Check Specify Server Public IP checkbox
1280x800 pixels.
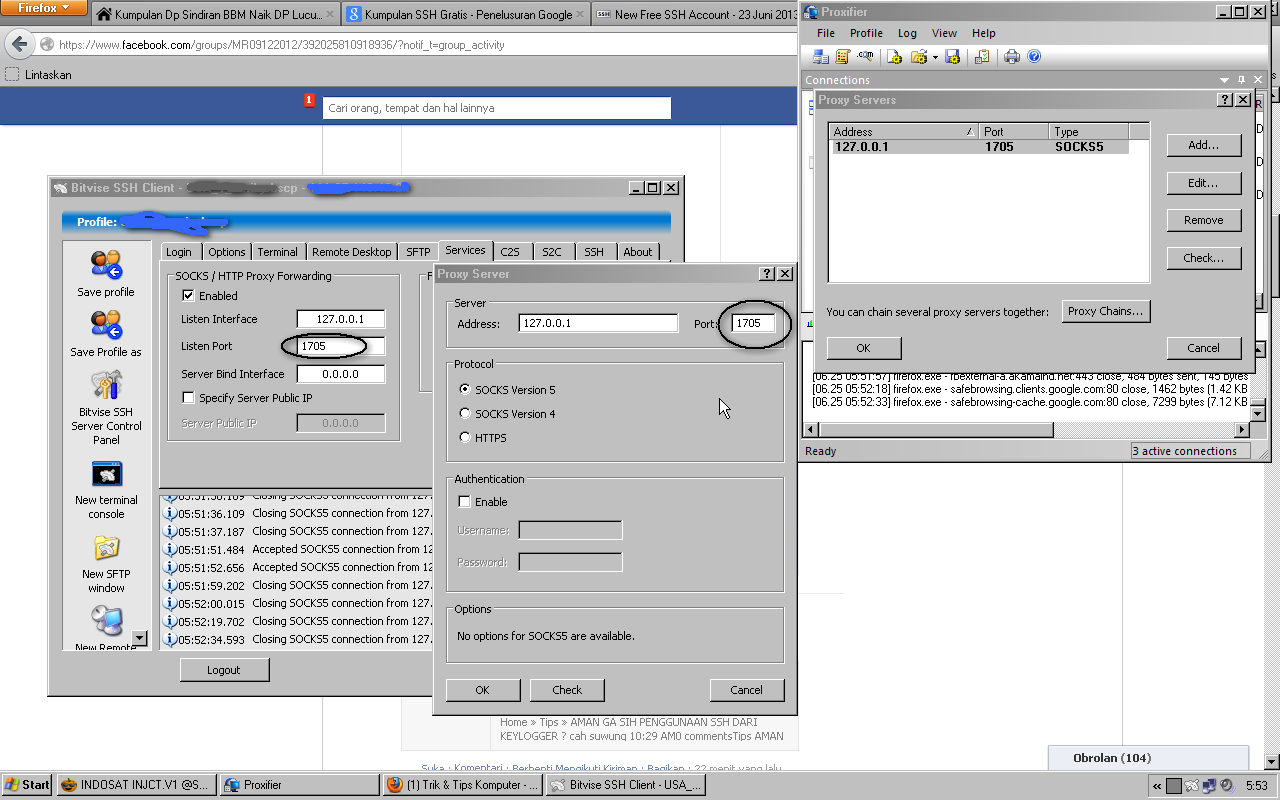coord(188,398)
